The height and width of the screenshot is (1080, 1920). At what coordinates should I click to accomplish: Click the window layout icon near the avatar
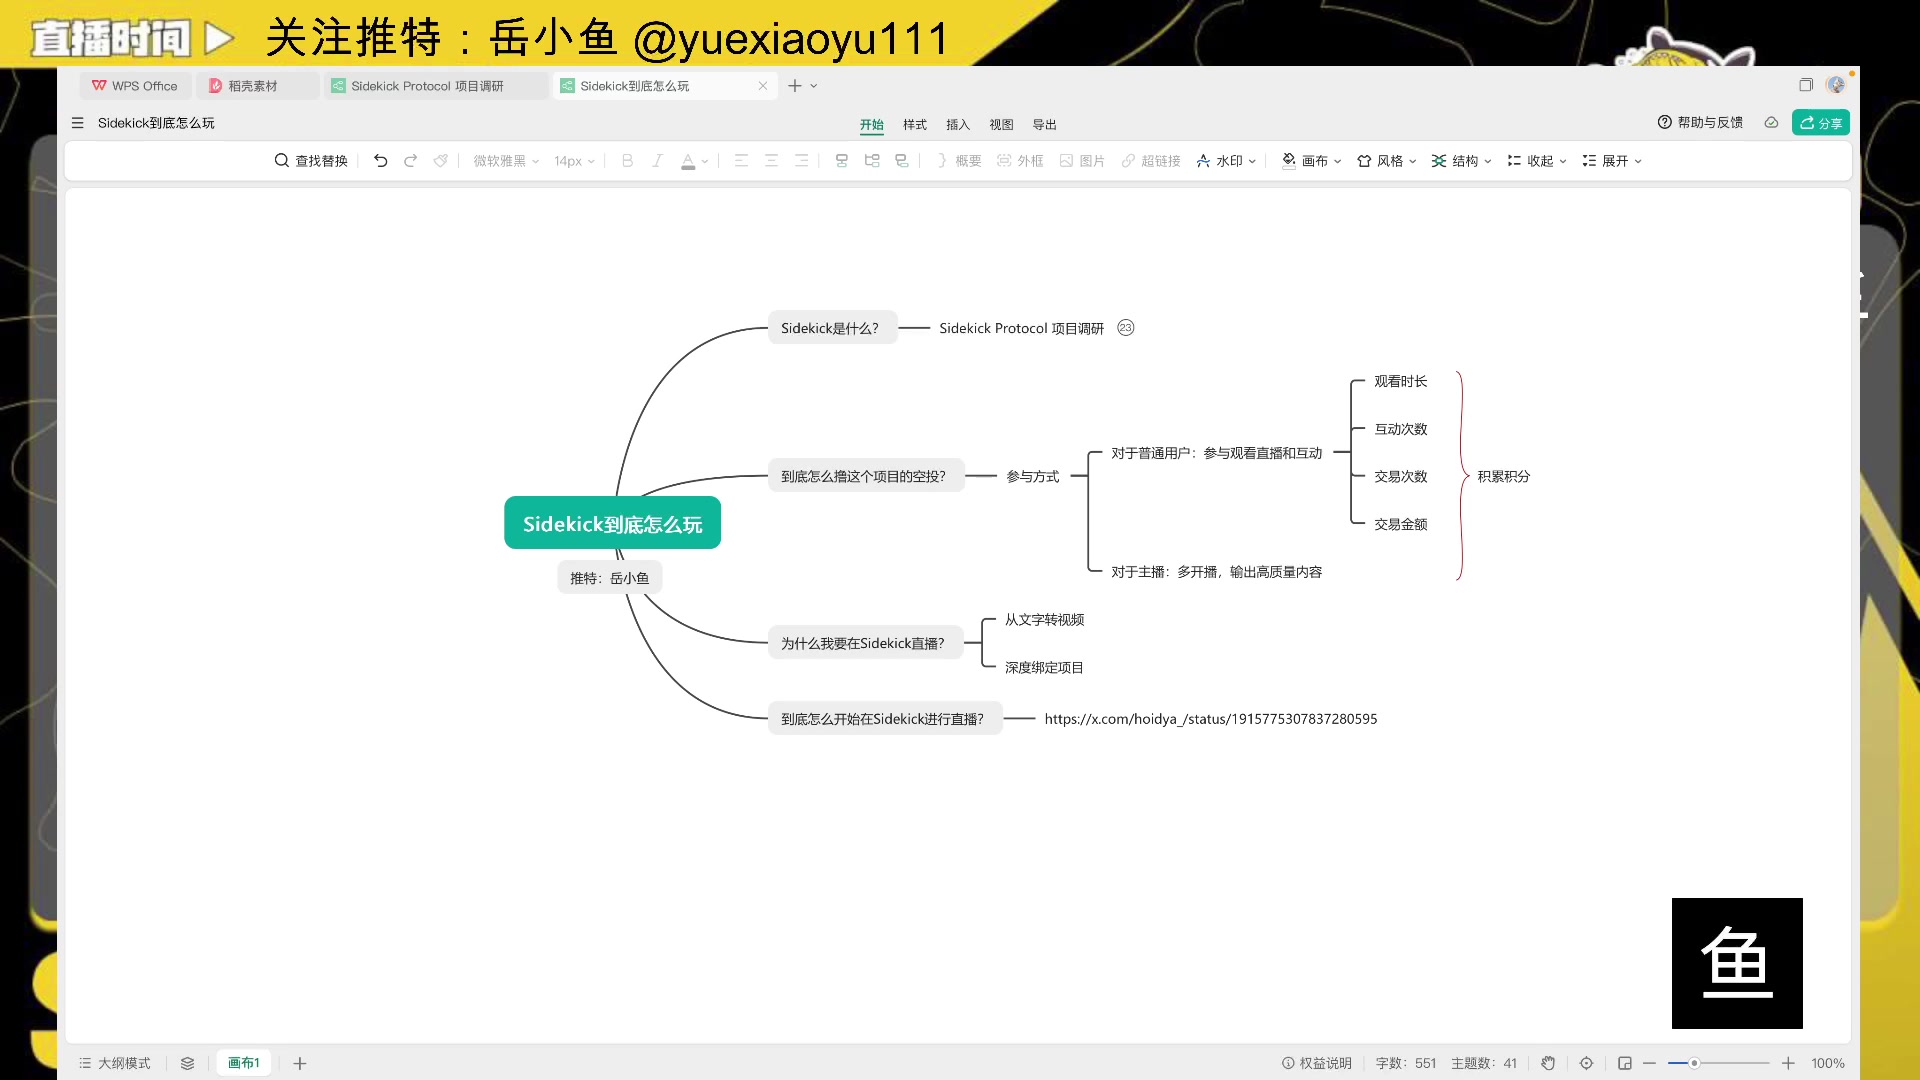[1806, 85]
